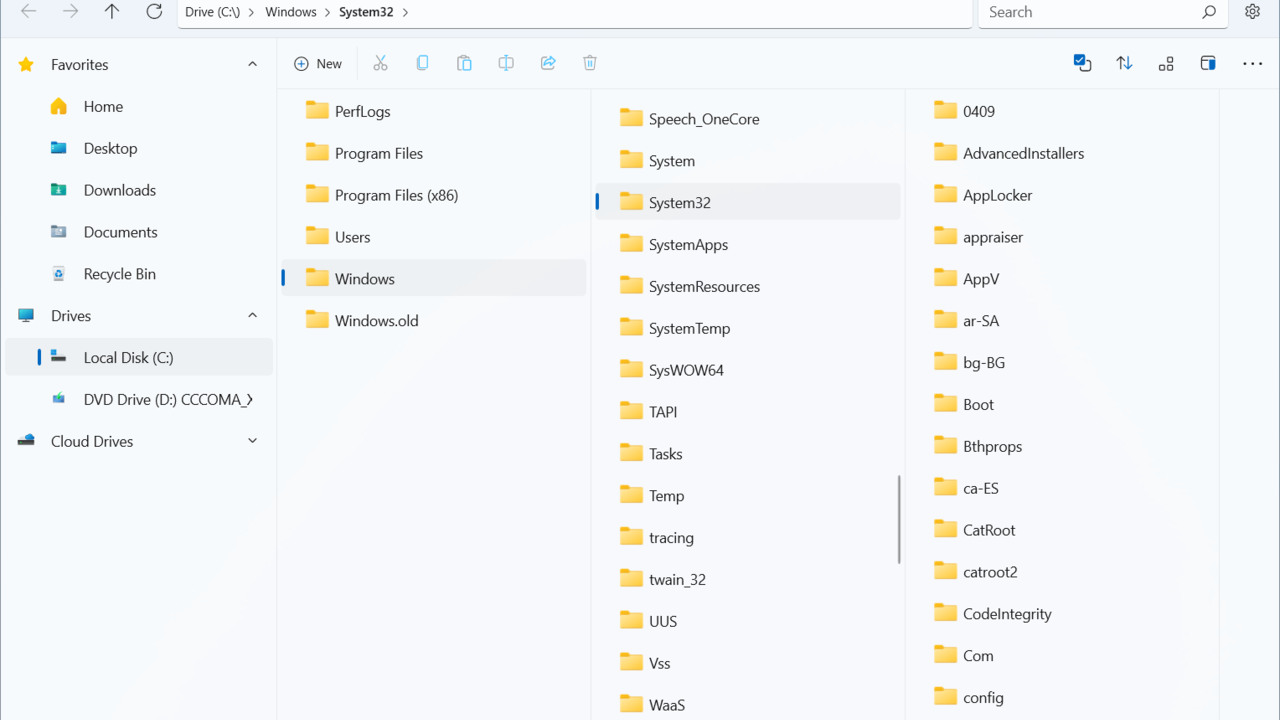Toggle multi-selection checkboxes icon

click(x=1082, y=63)
